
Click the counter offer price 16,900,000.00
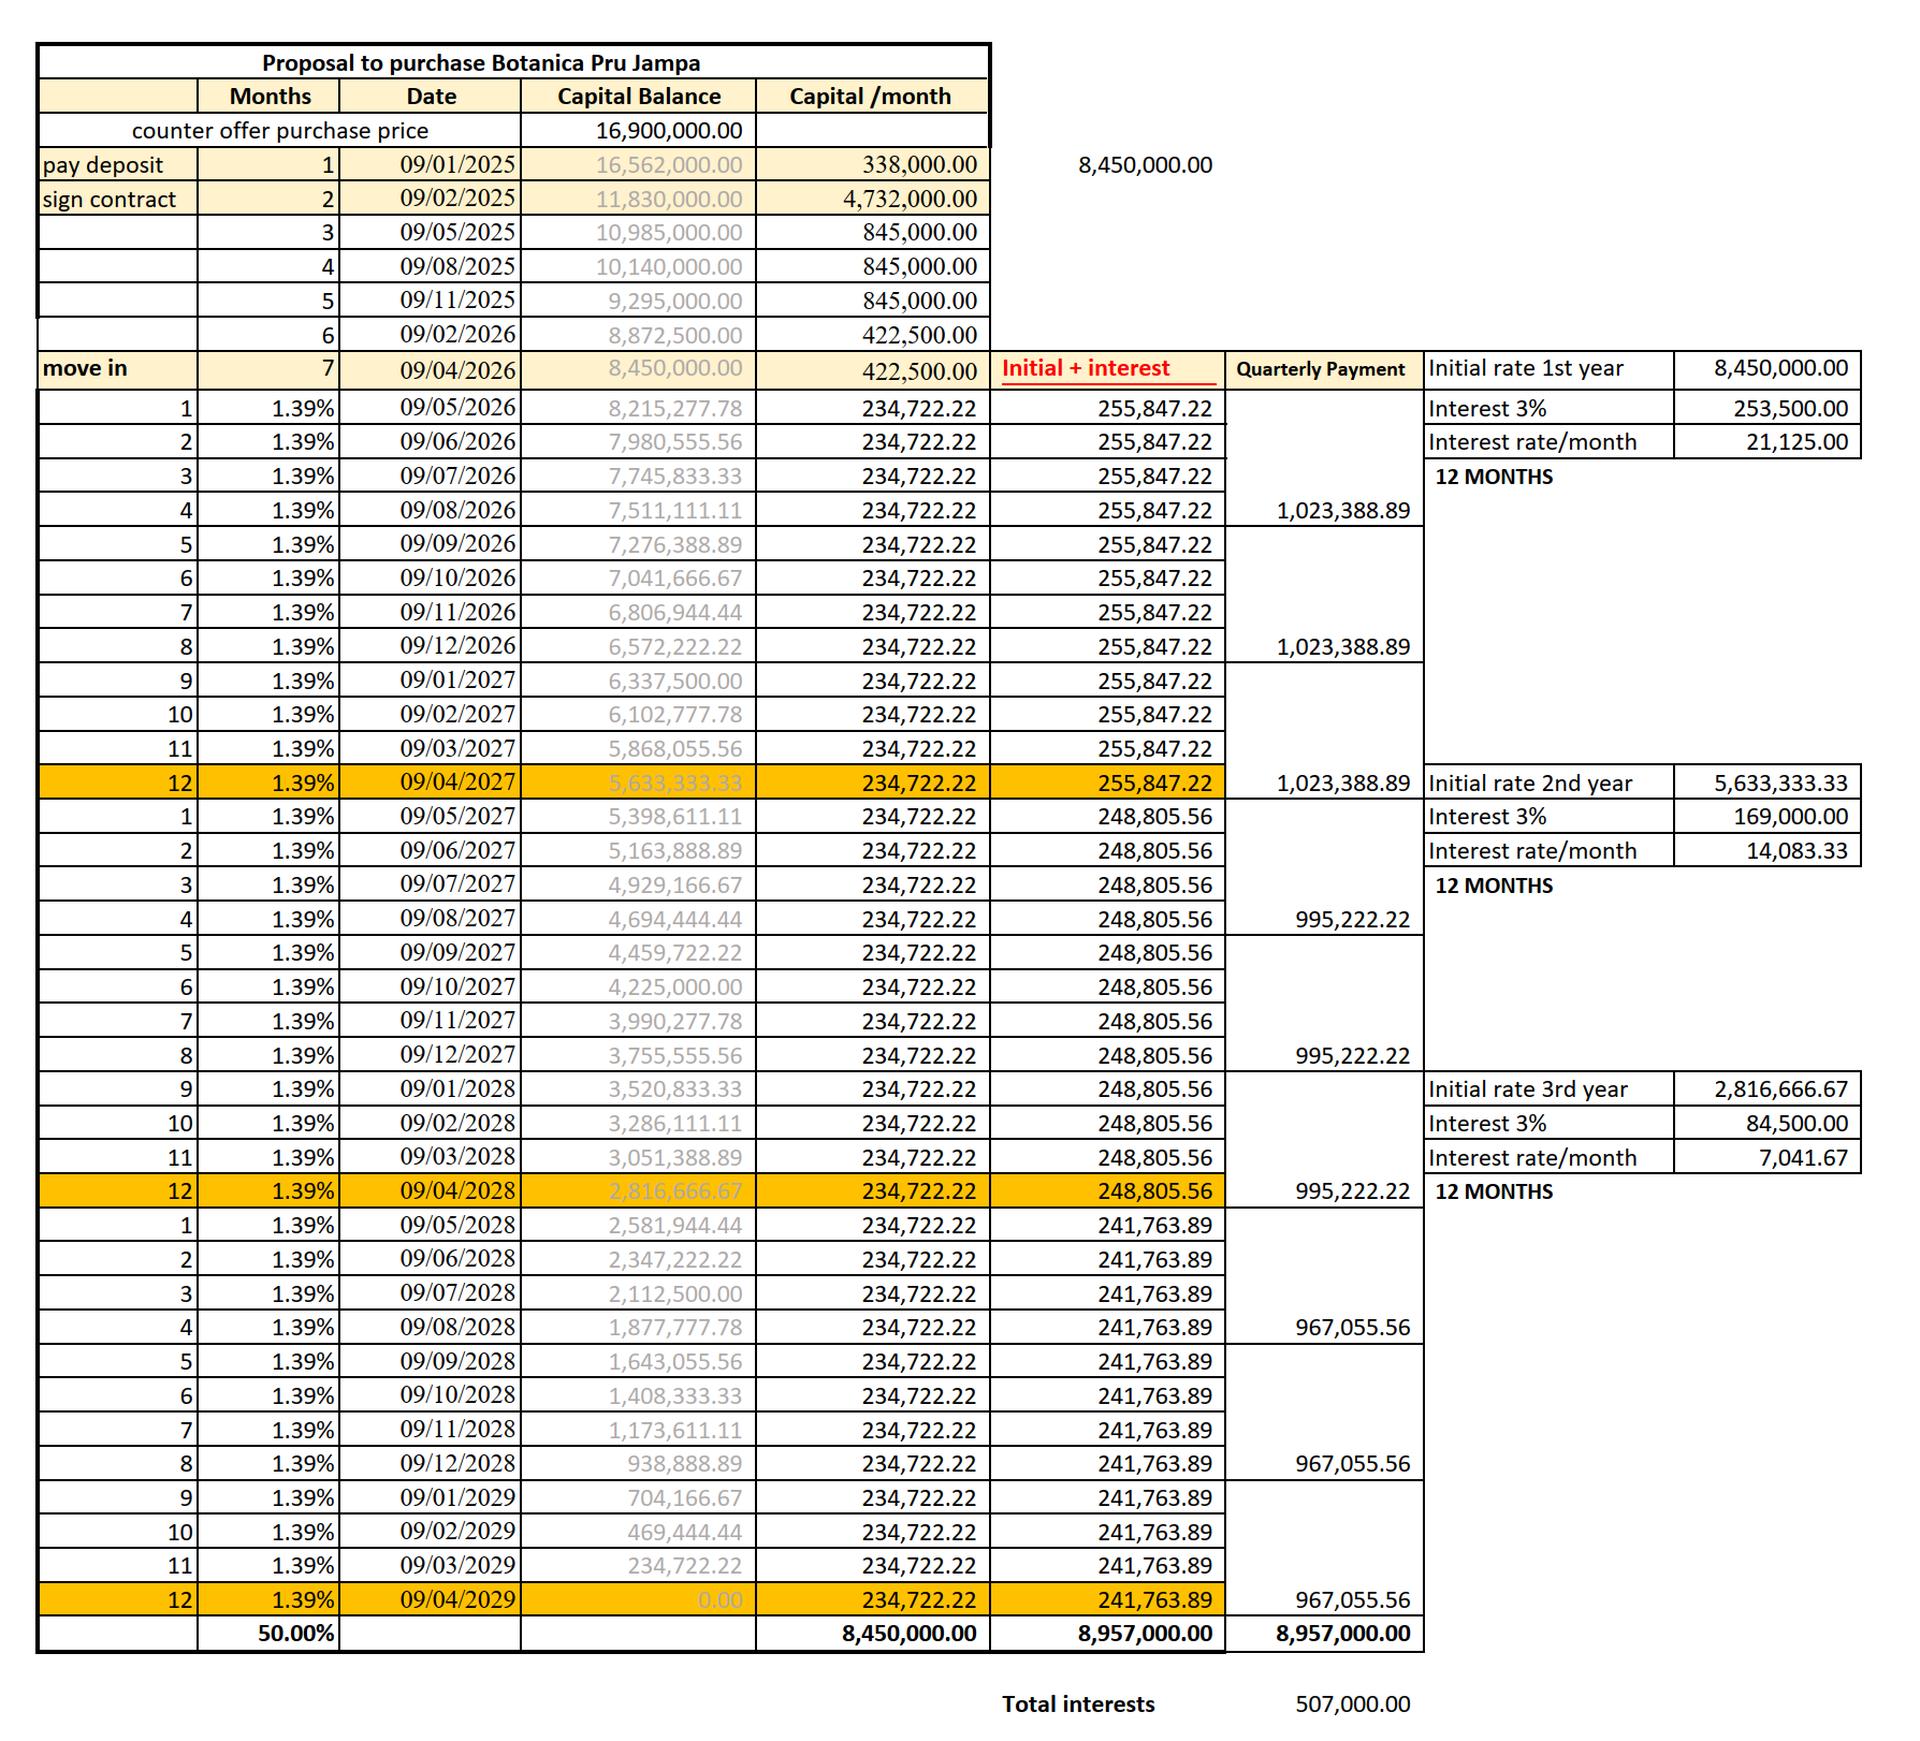pos(668,130)
